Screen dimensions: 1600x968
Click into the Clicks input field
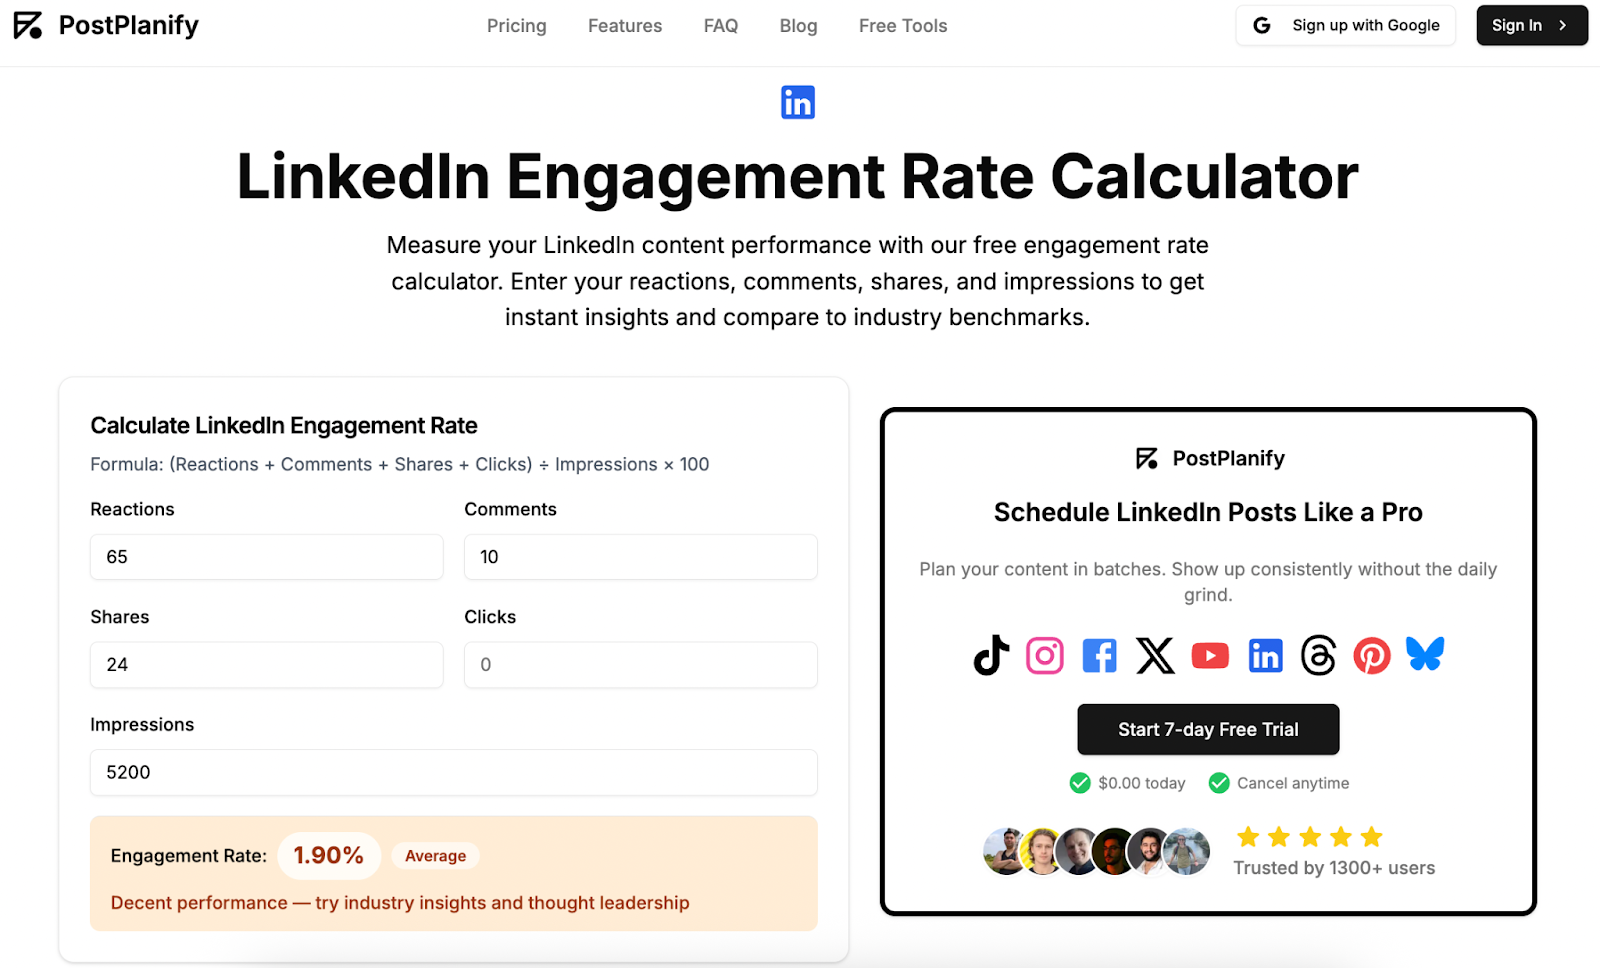[640, 665]
